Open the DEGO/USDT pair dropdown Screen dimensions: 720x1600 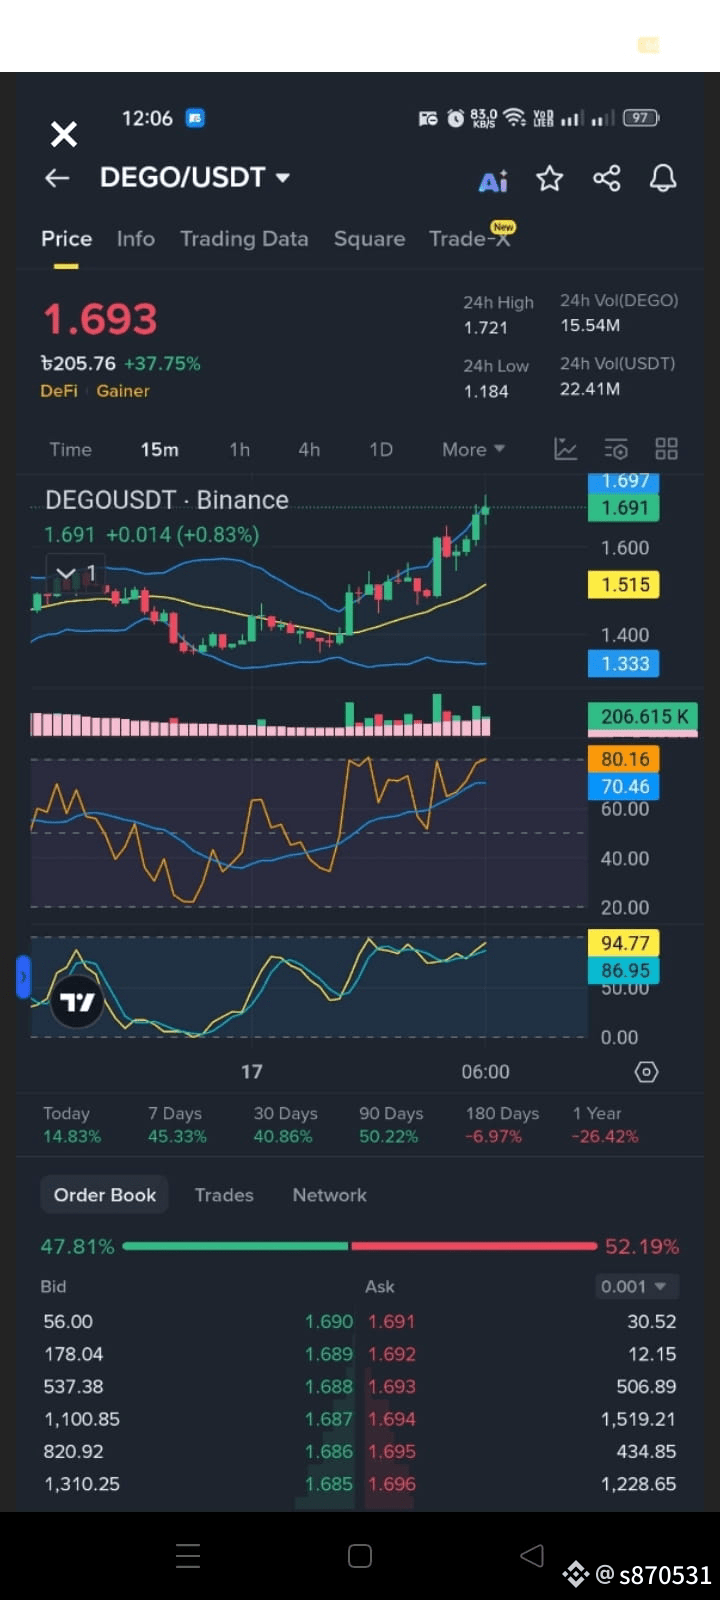[195, 177]
